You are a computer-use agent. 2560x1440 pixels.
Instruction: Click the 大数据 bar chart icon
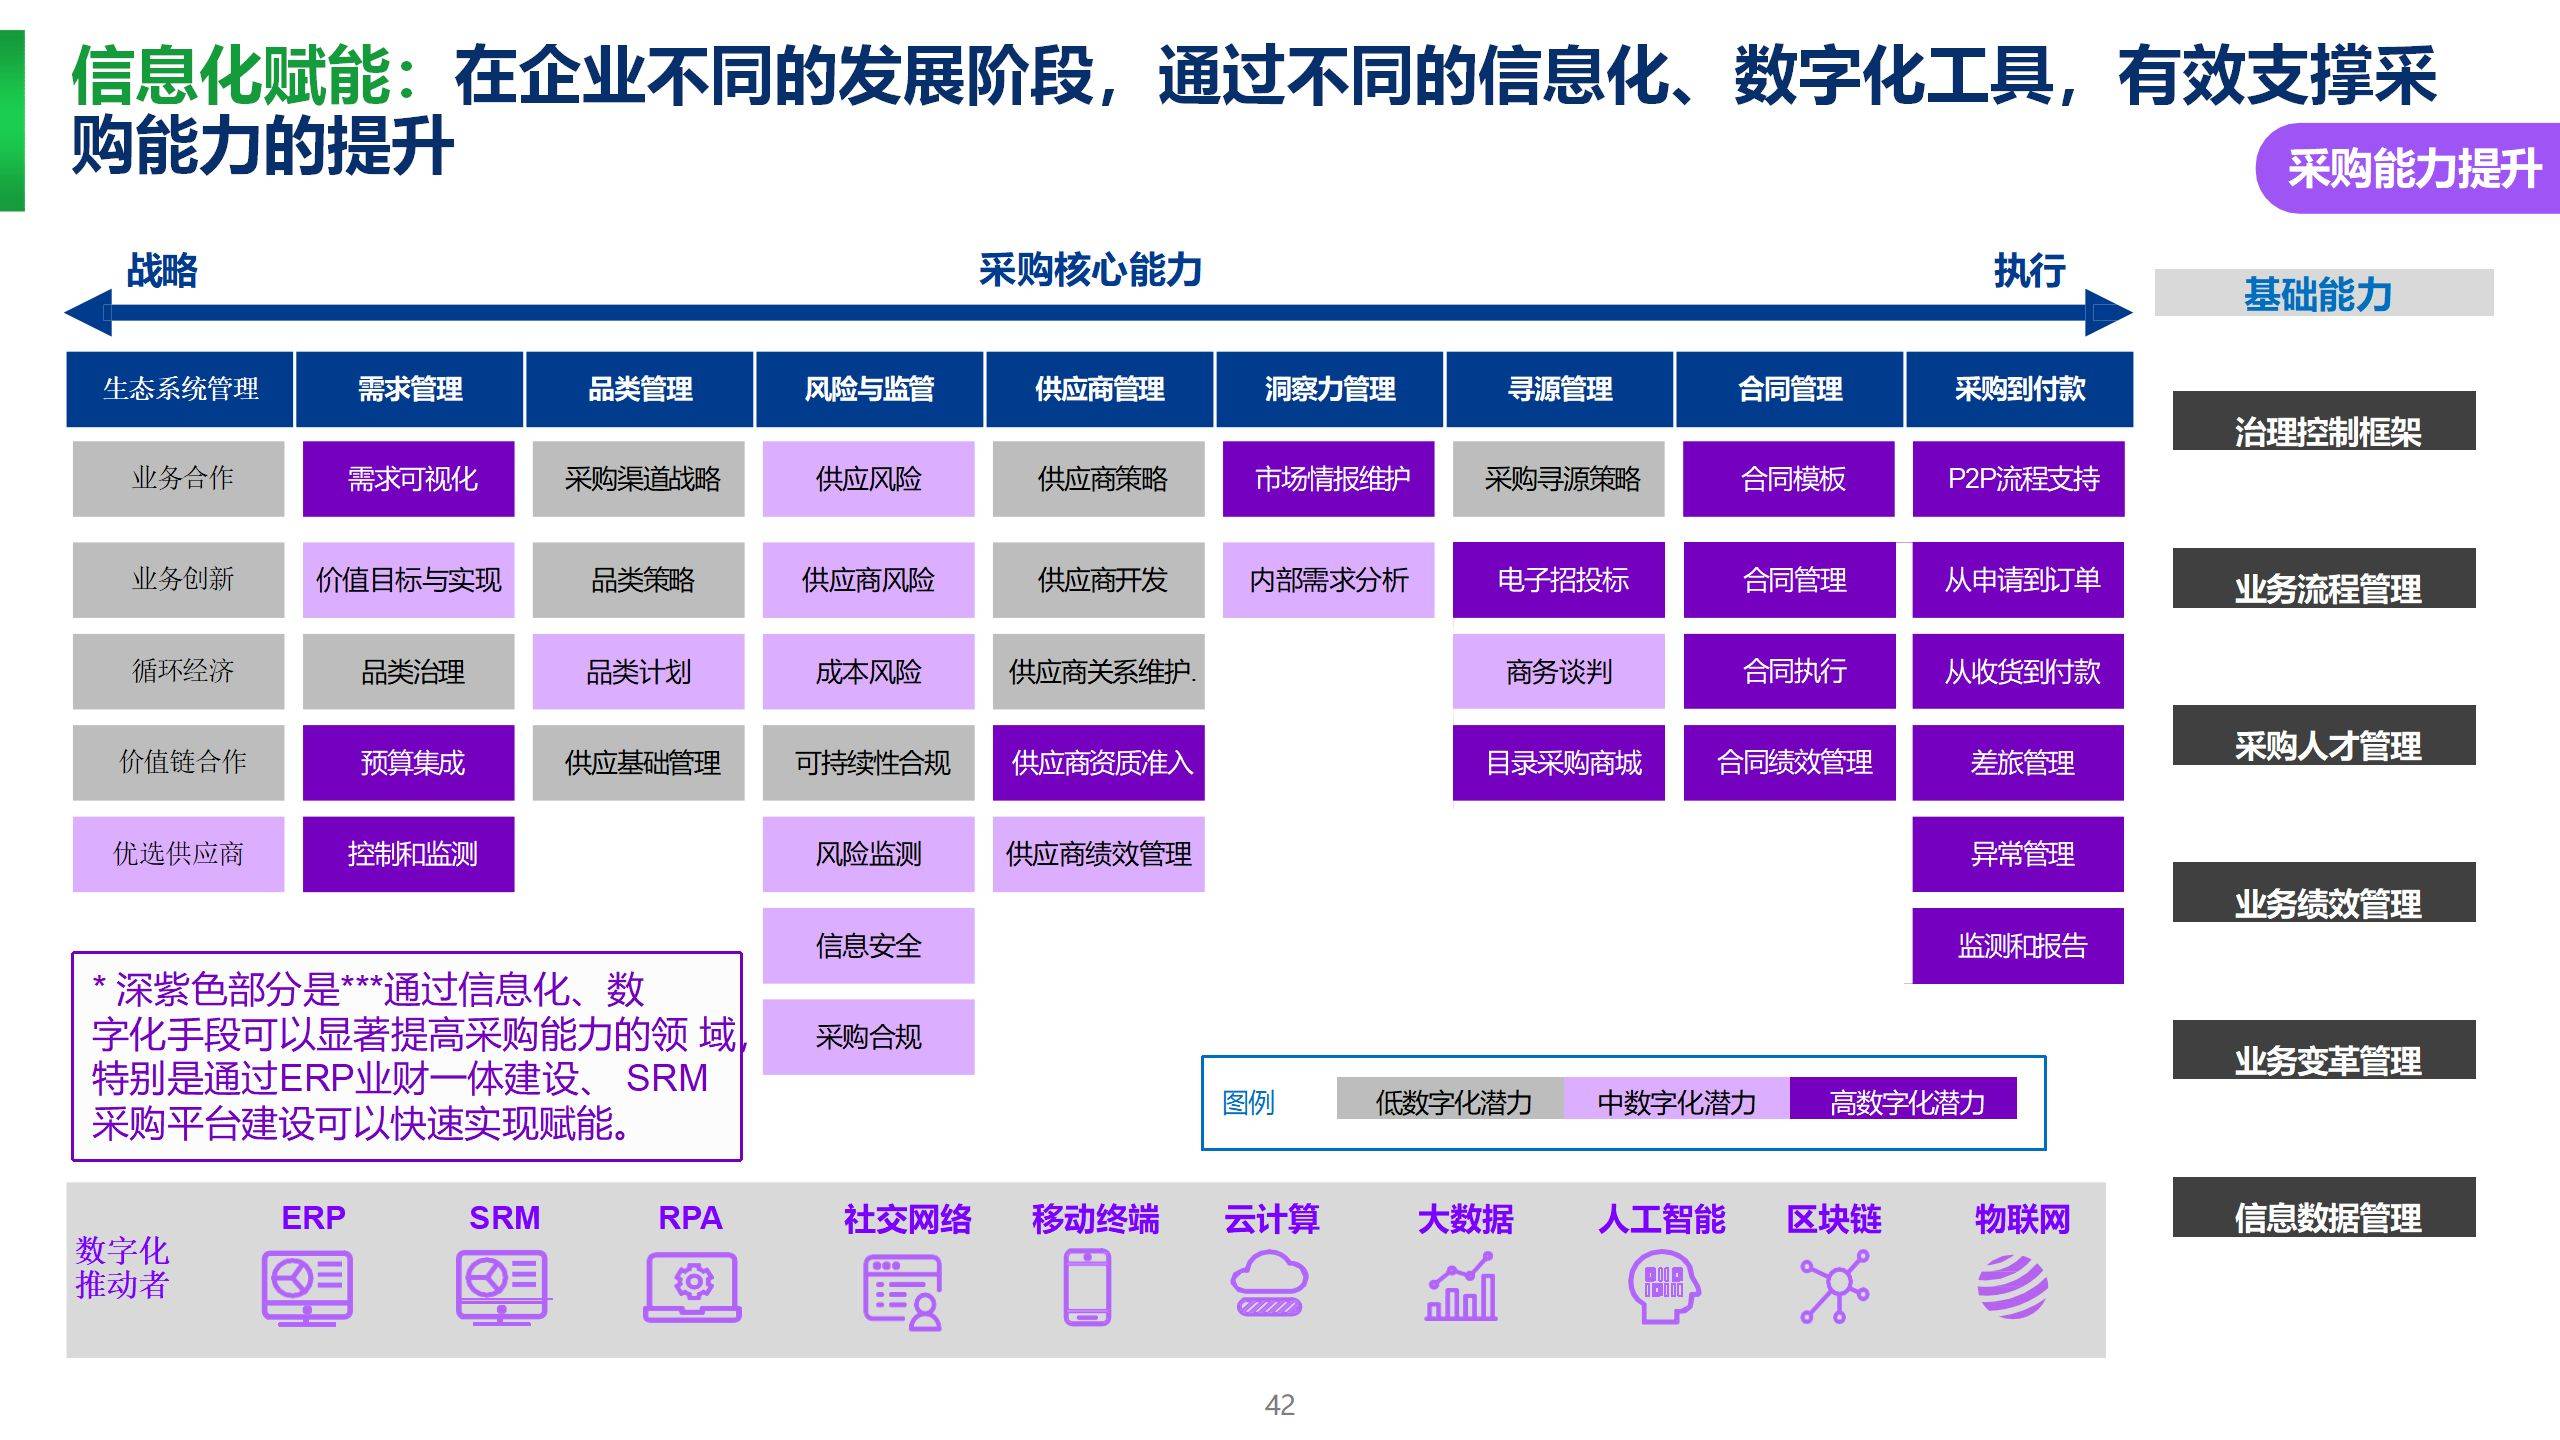click(1461, 1287)
